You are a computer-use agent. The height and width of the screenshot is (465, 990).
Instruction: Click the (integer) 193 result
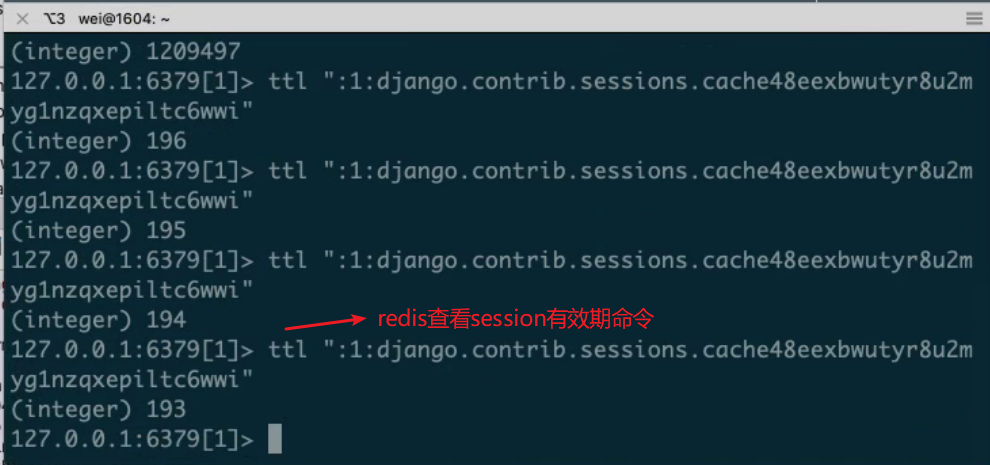[x=98, y=411]
